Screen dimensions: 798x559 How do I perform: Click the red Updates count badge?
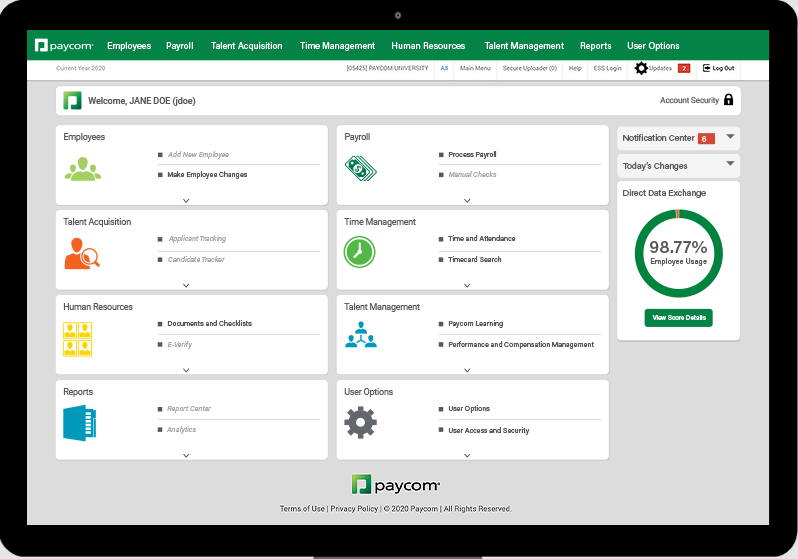684,68
